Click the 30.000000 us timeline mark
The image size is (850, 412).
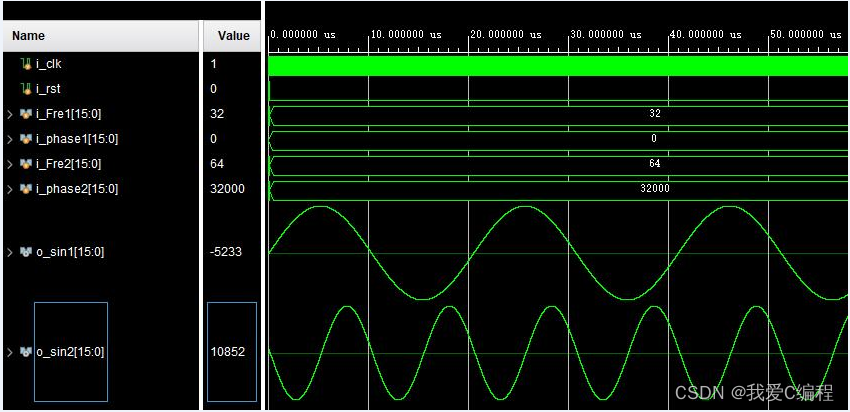tap(605, 34)
